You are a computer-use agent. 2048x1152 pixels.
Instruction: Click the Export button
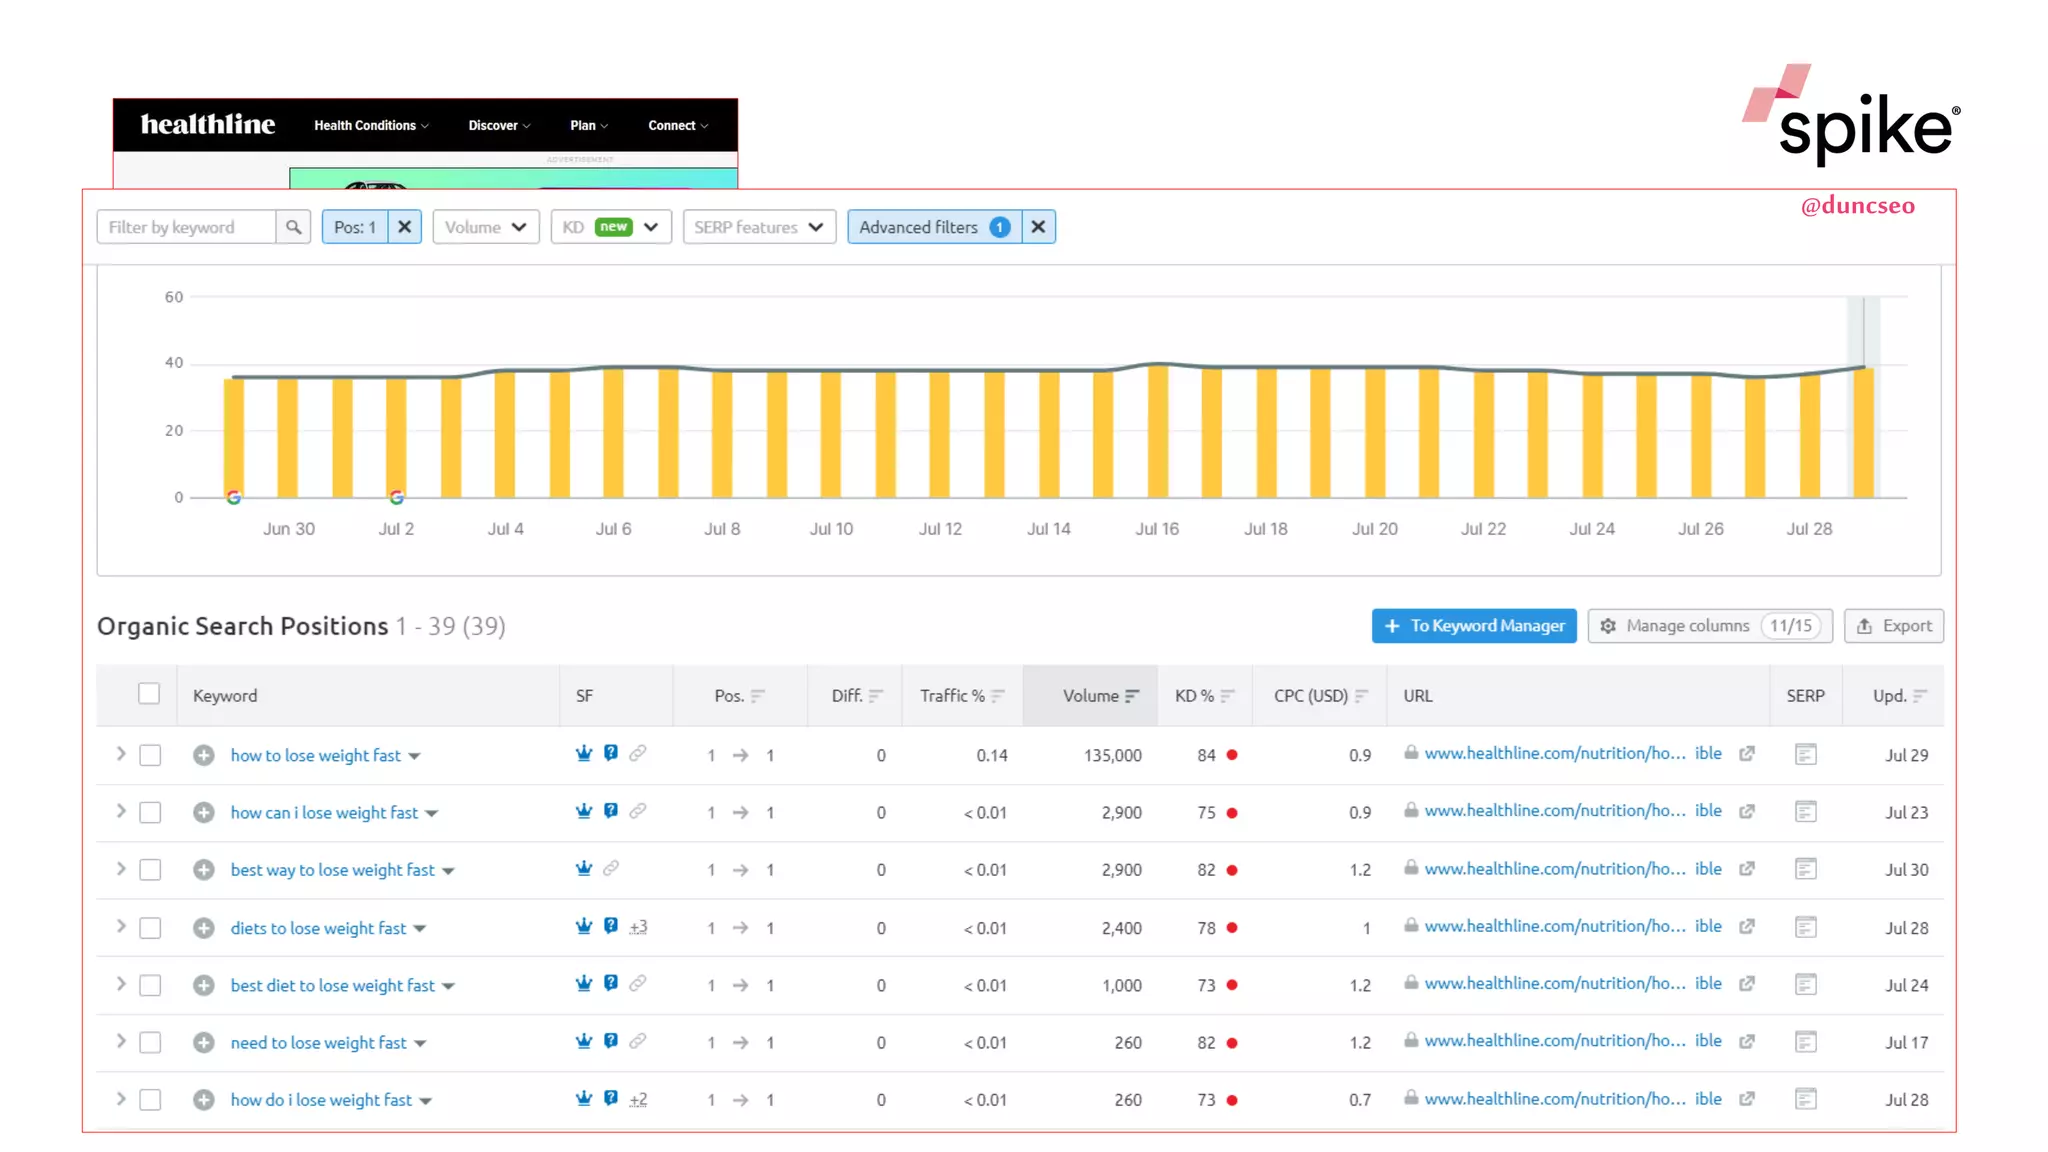1893,626
